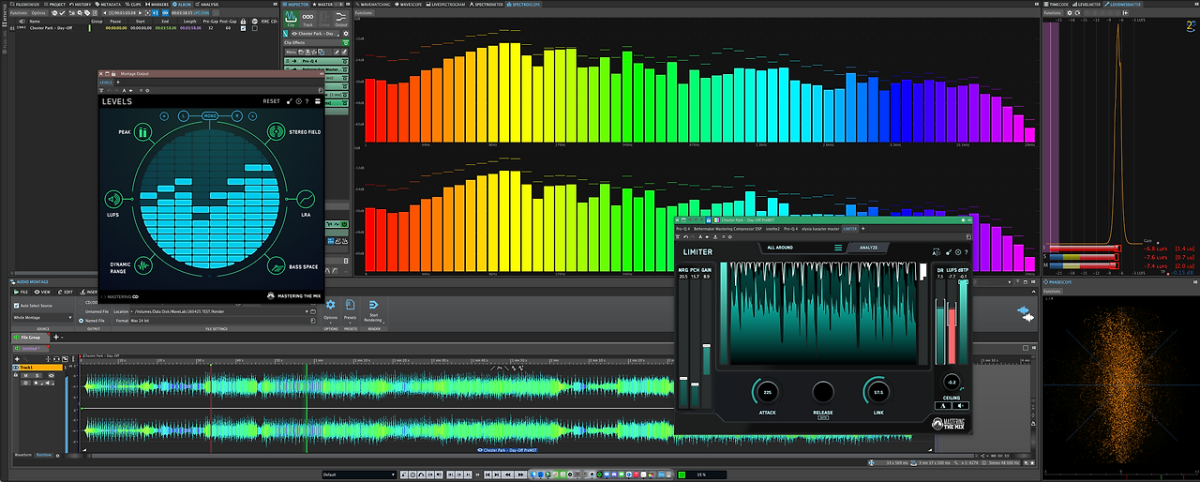Open Limiter settings gear icon
The width and height of the screenshot is (1200, 482).
[956, 252]
